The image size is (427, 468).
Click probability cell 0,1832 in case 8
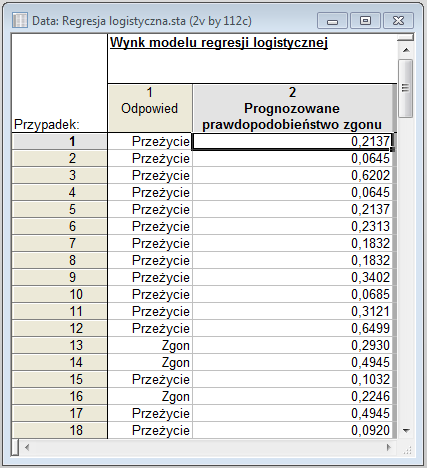click(x=292, y=260)
